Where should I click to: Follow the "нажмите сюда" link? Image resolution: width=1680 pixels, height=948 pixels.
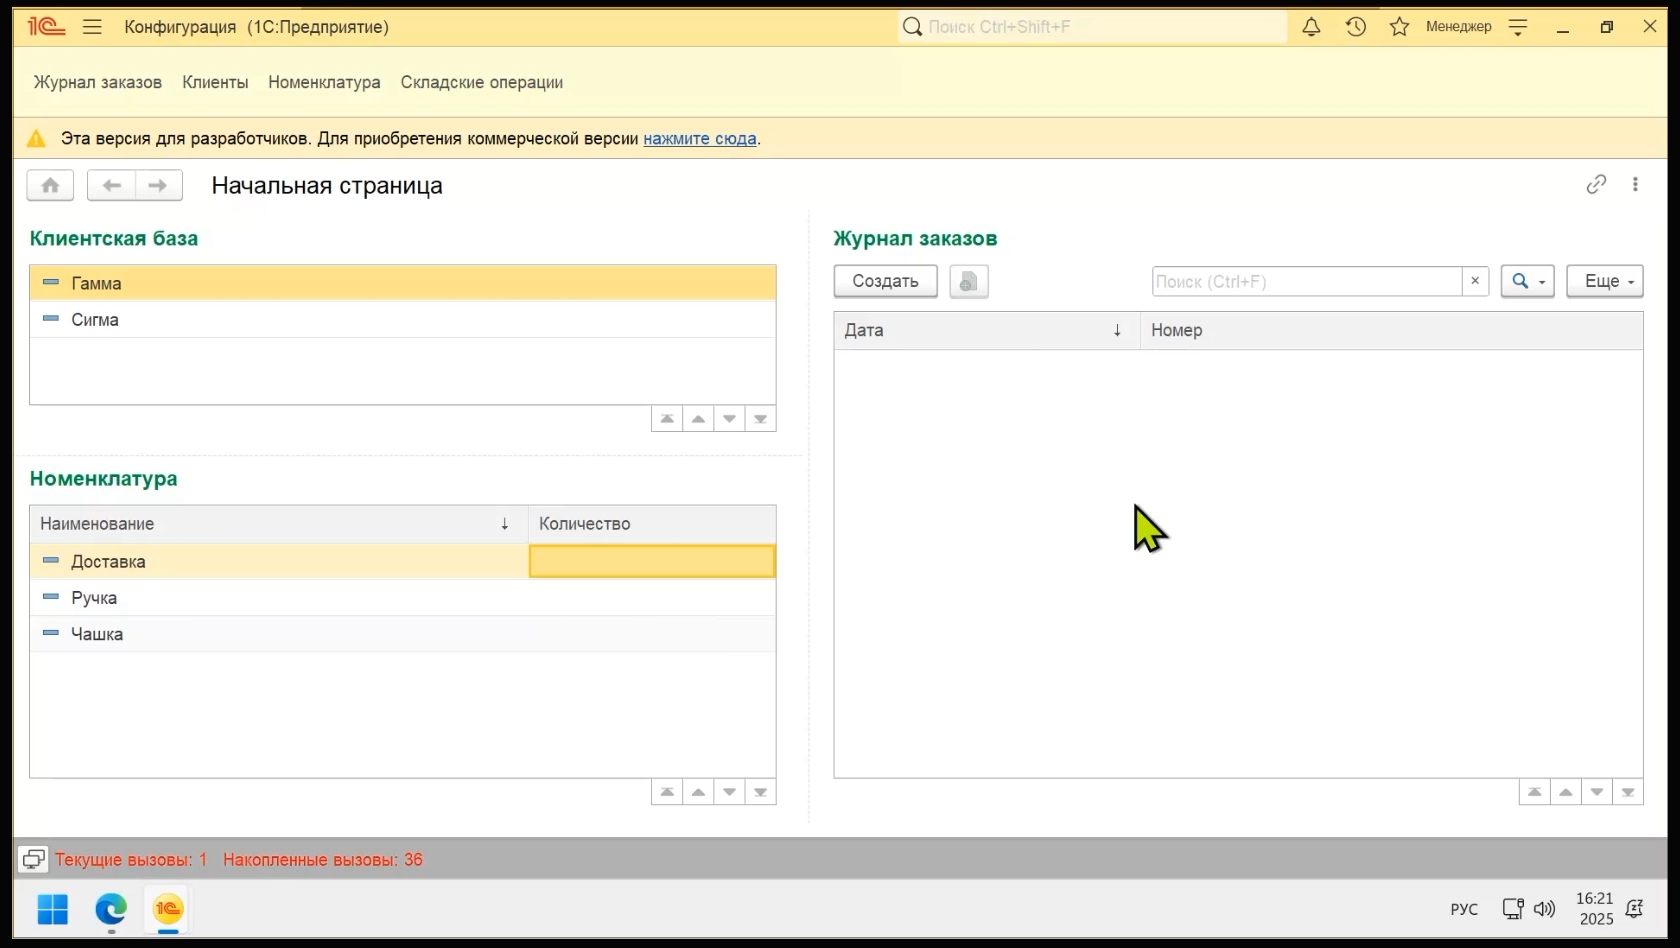click(699, 139)
